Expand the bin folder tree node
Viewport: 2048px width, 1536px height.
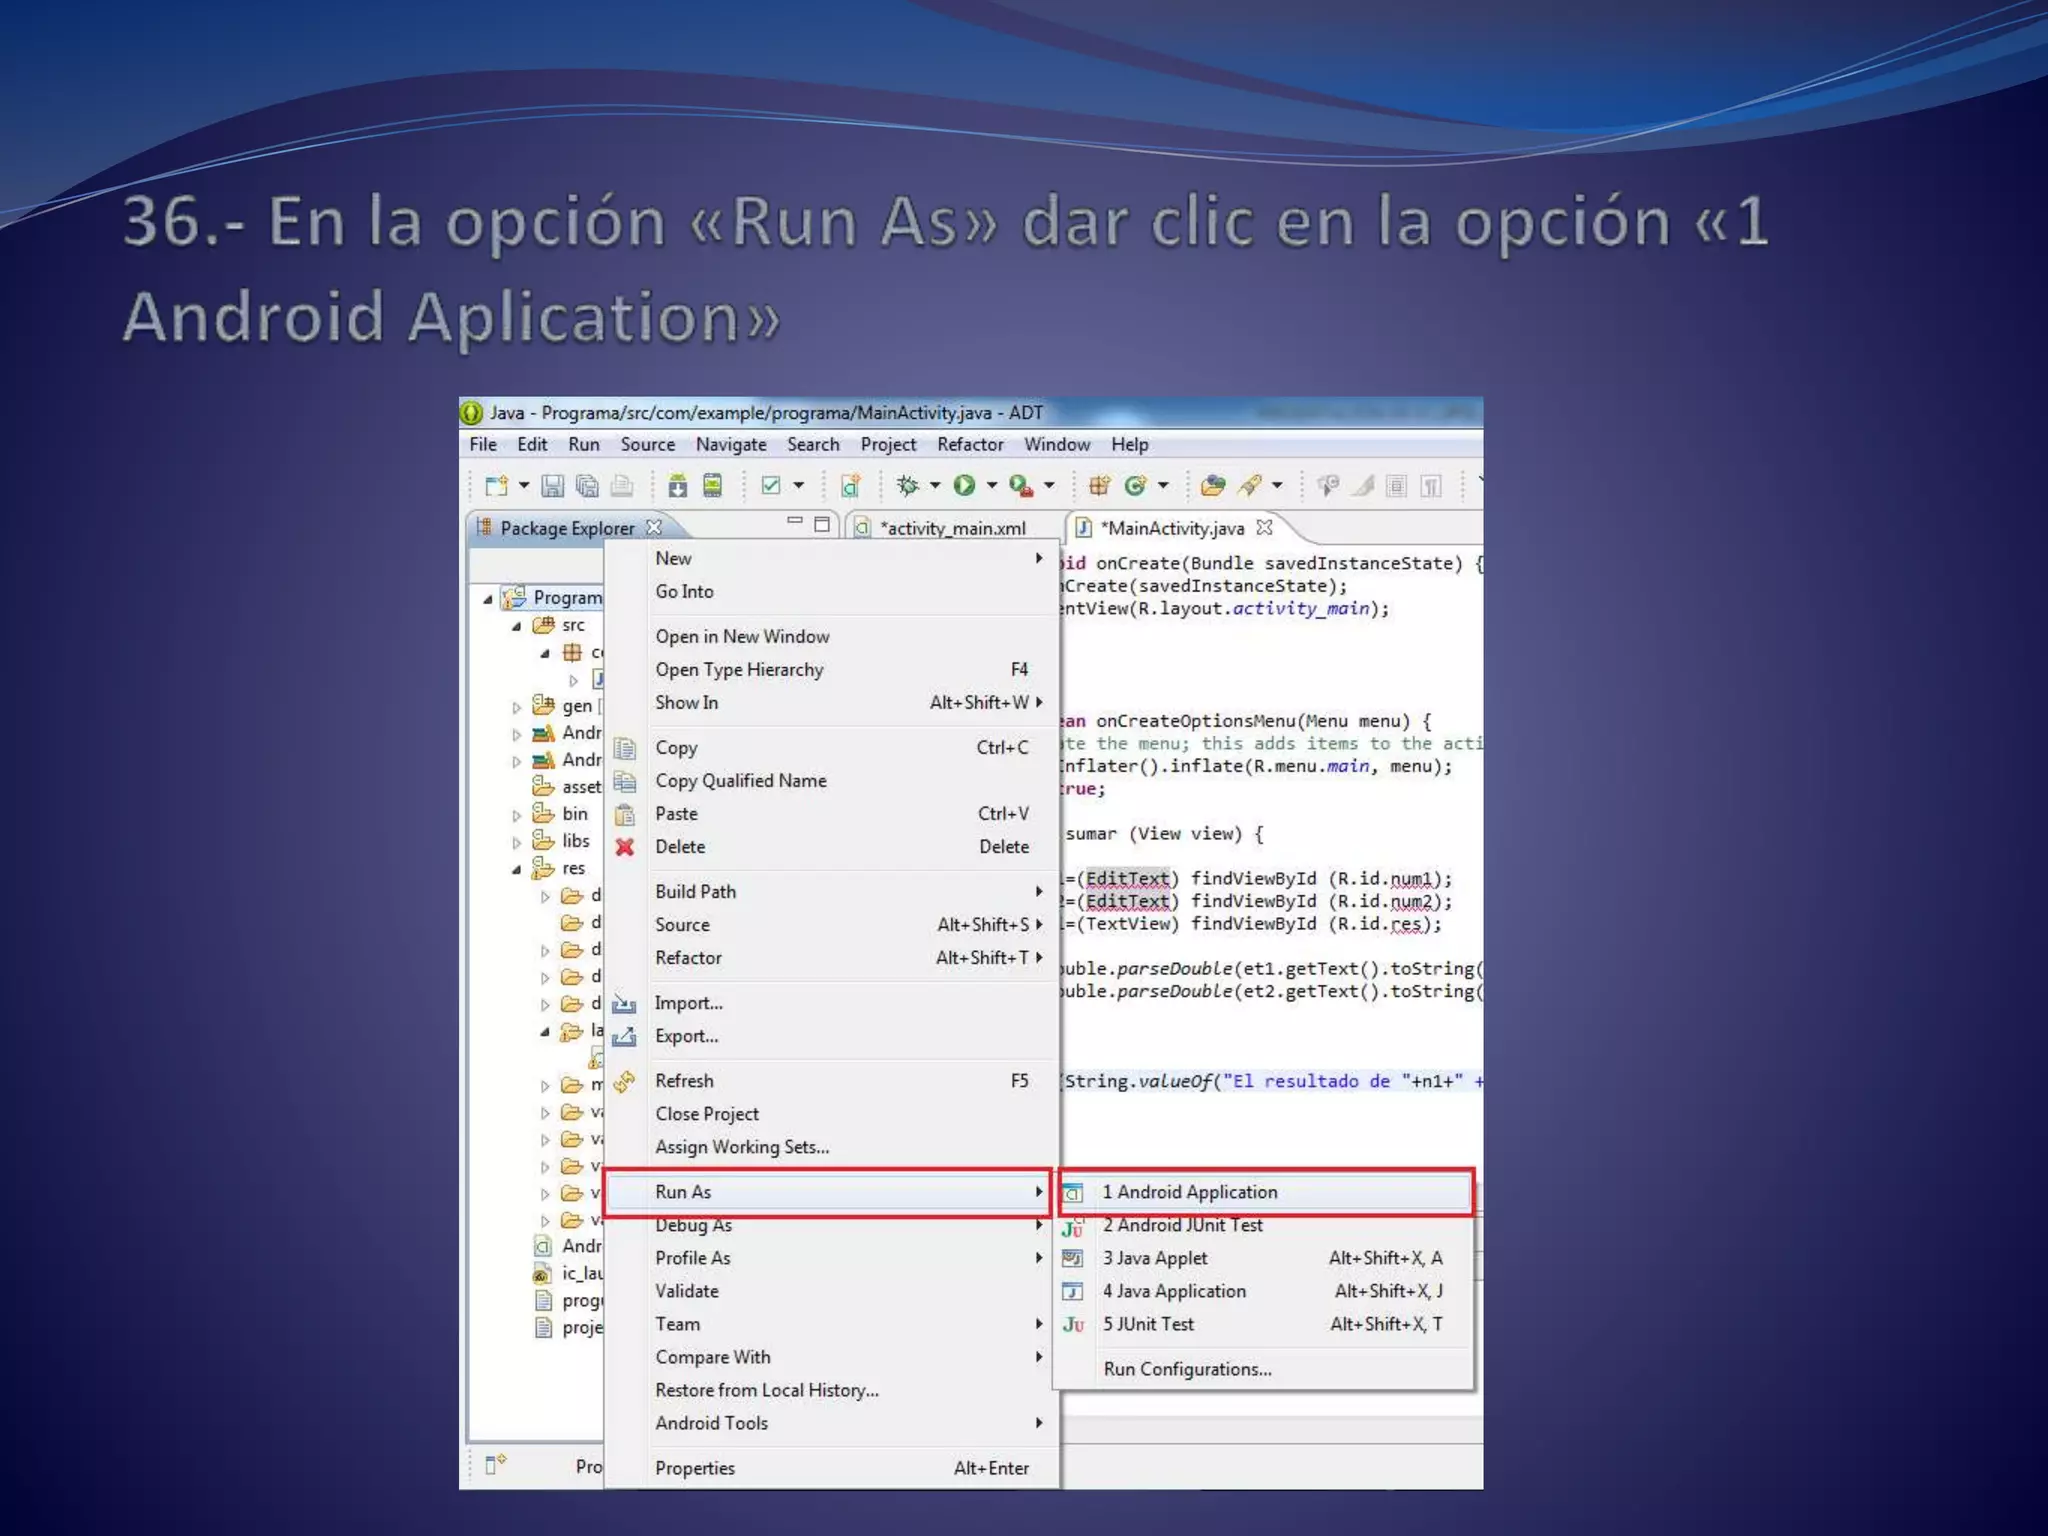[516, 815]
